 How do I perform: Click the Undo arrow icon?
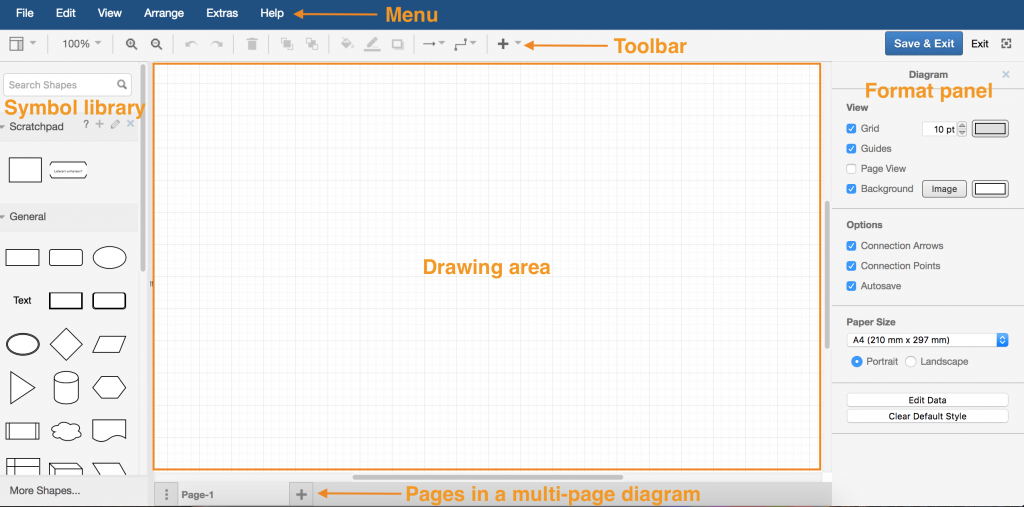191,44
